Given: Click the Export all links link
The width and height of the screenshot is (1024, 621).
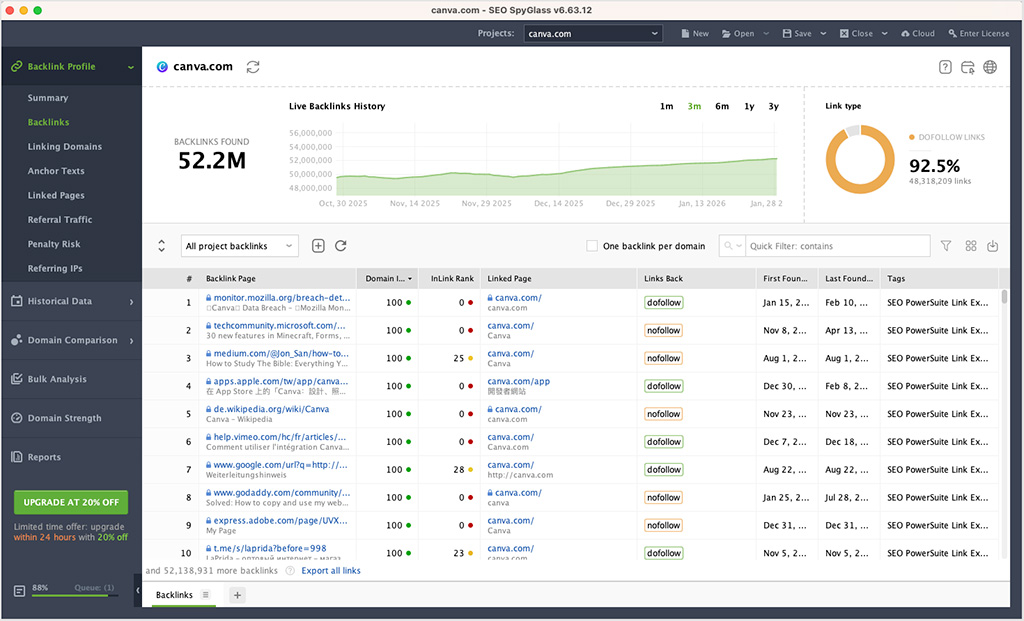Looking at the screenshot, I should click(x=331, y=571).
